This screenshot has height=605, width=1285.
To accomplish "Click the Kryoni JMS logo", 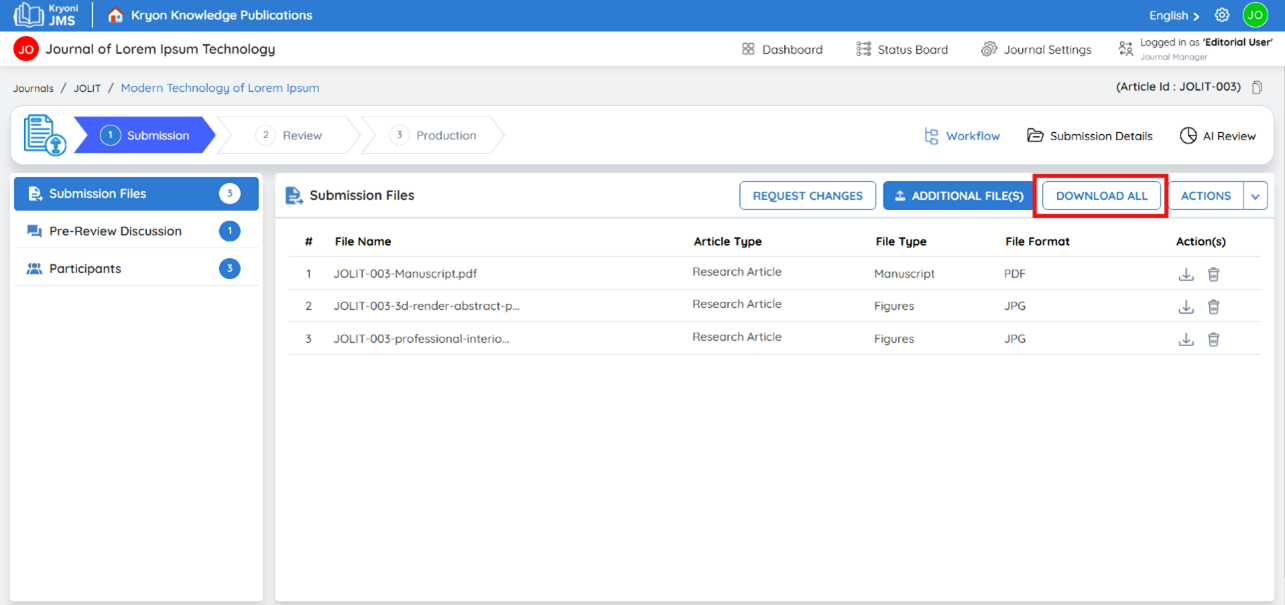I will point(45,15).
